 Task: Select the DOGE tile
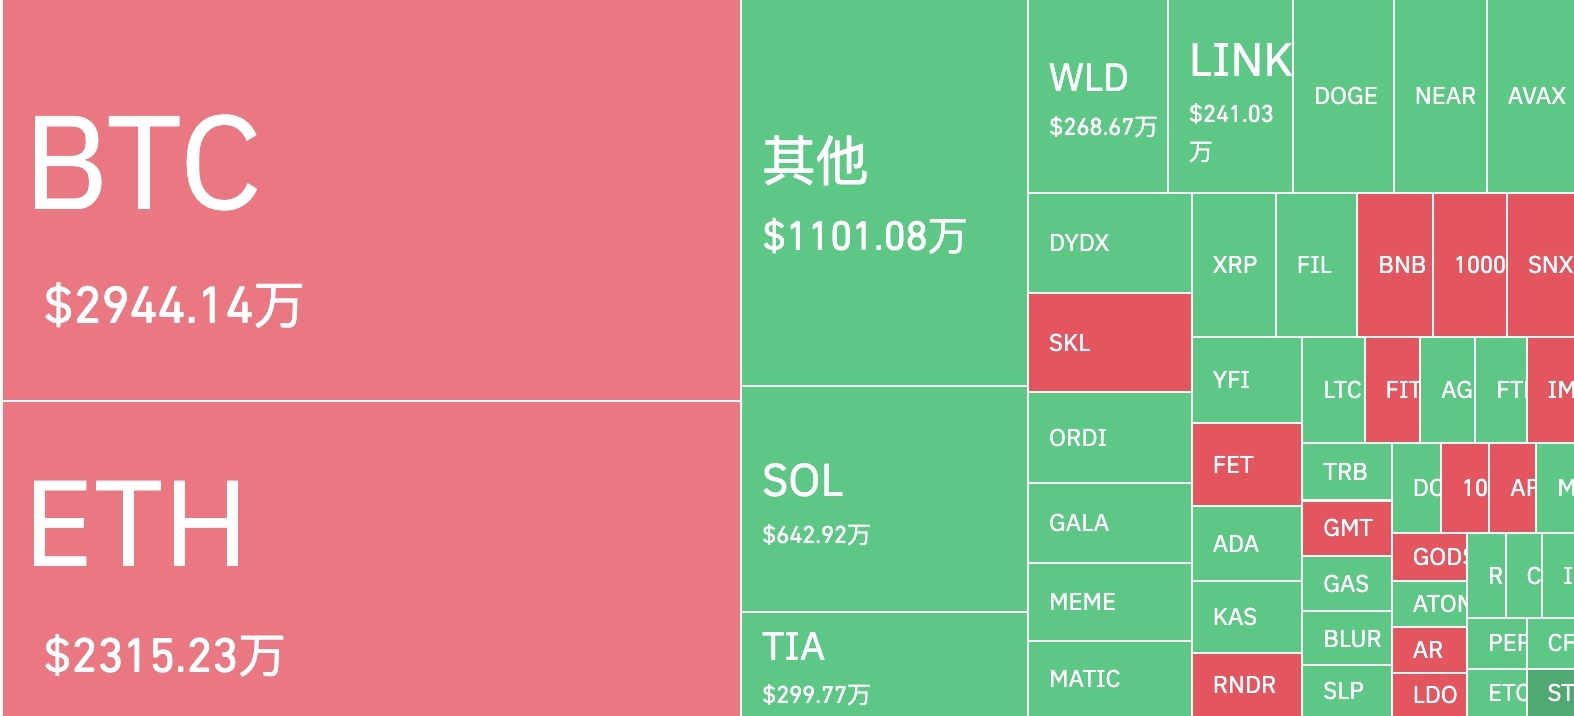click(x=1343, y=96)
